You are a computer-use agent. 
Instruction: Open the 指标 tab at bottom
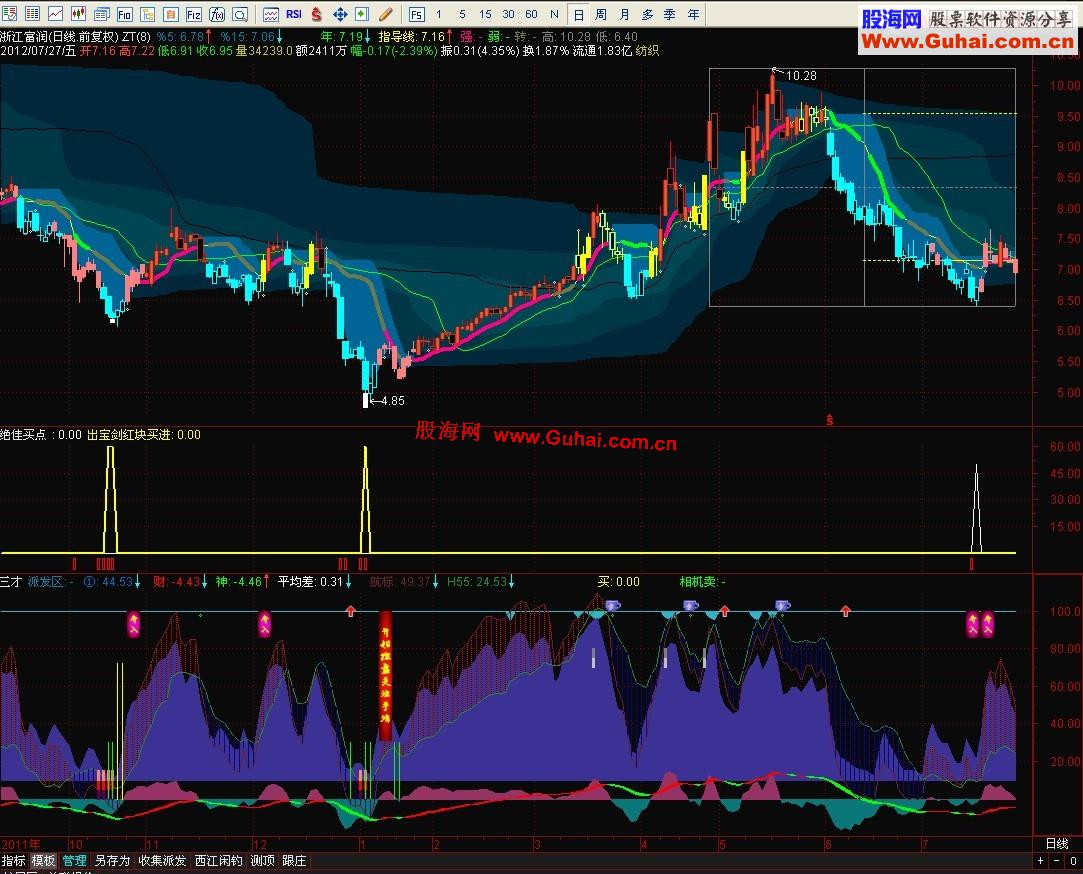pyautogui.click(x=14, y=860)
